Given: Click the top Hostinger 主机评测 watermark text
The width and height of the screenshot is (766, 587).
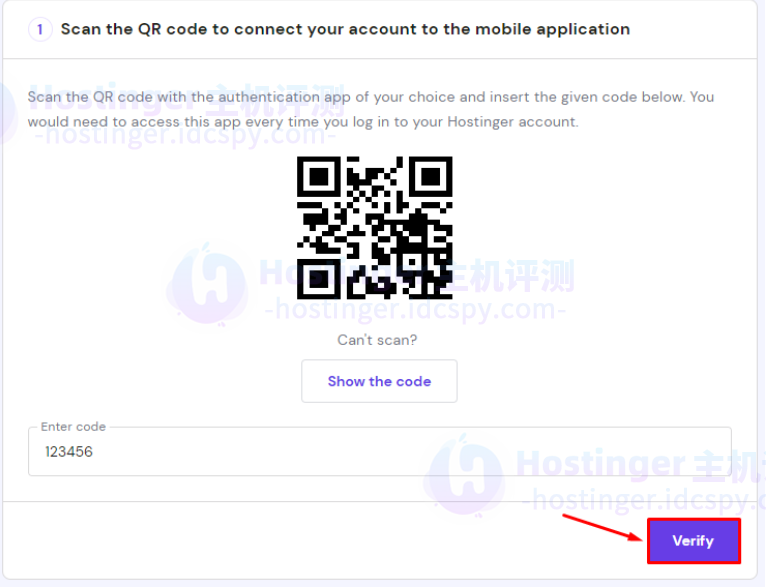Looking at the screenshot, I should (187, 100).
